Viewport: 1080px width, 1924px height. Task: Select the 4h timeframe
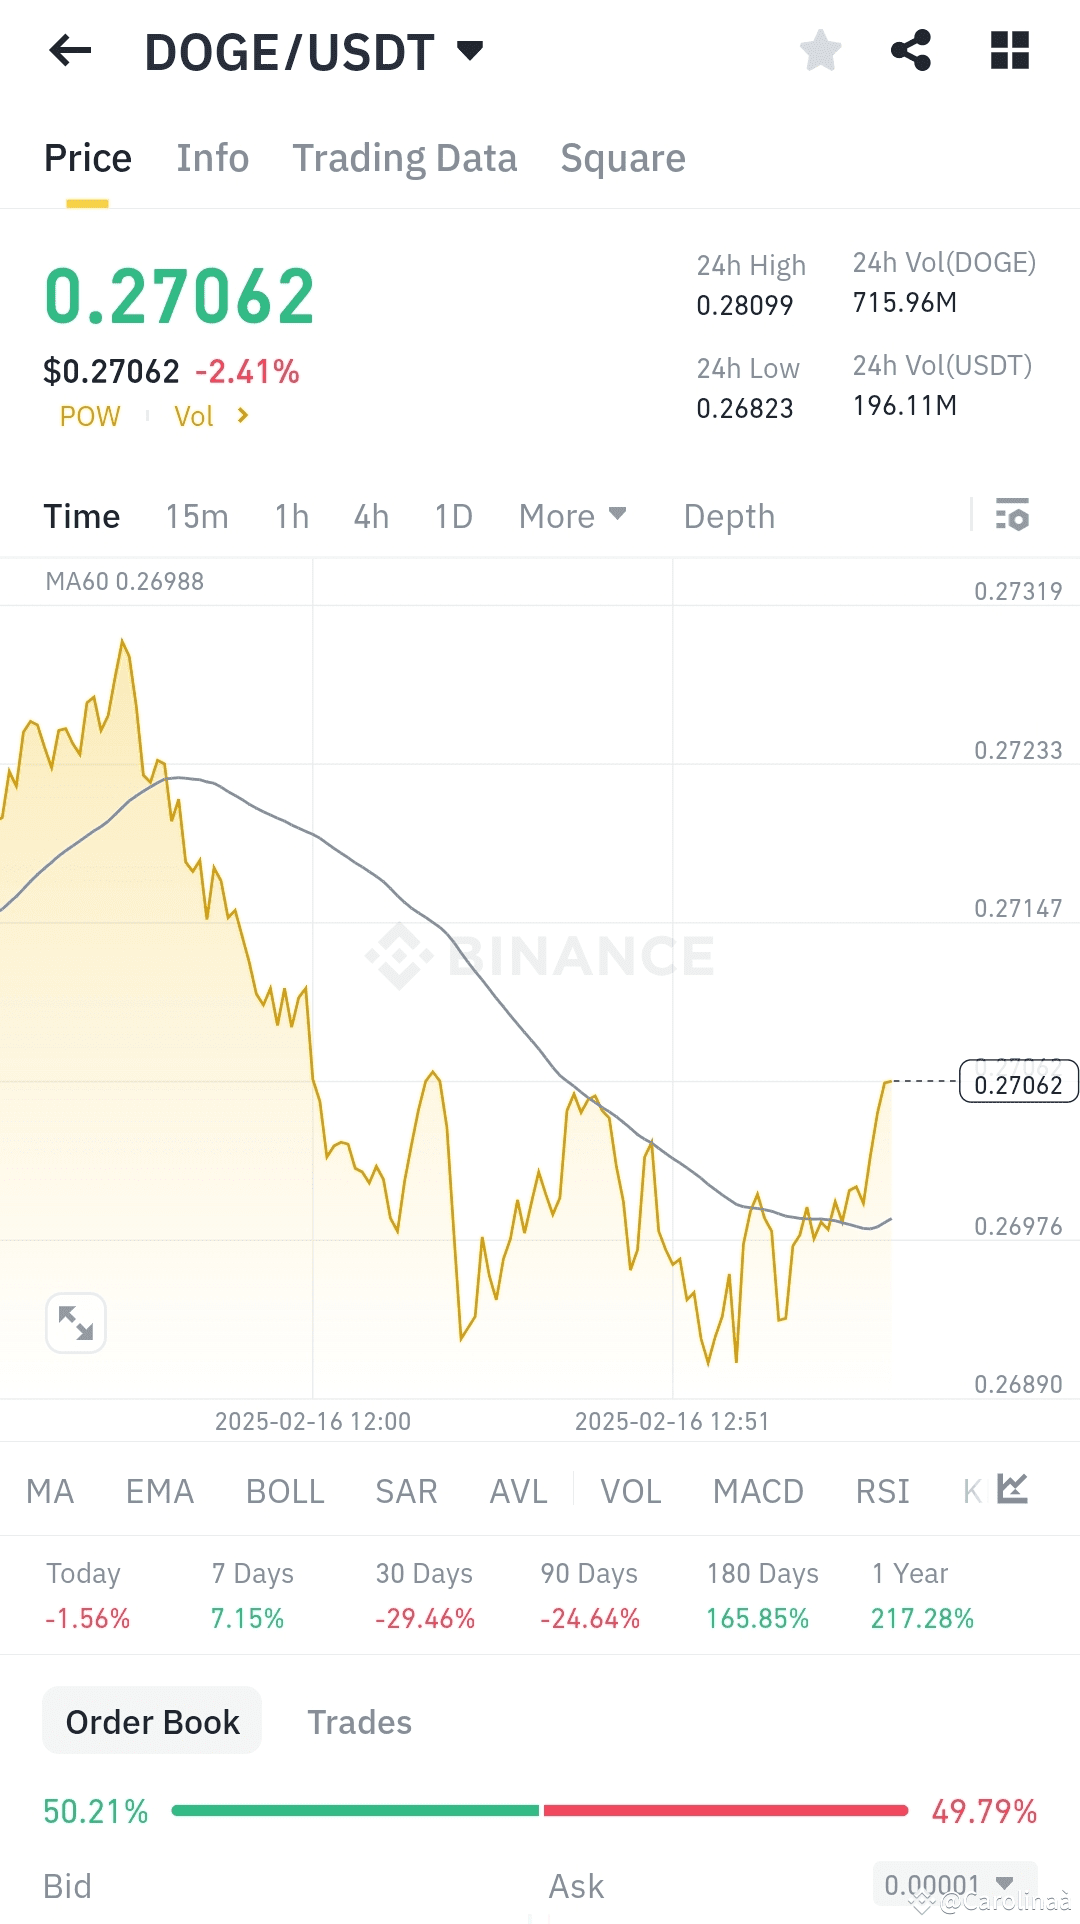[x=371, y=516]
